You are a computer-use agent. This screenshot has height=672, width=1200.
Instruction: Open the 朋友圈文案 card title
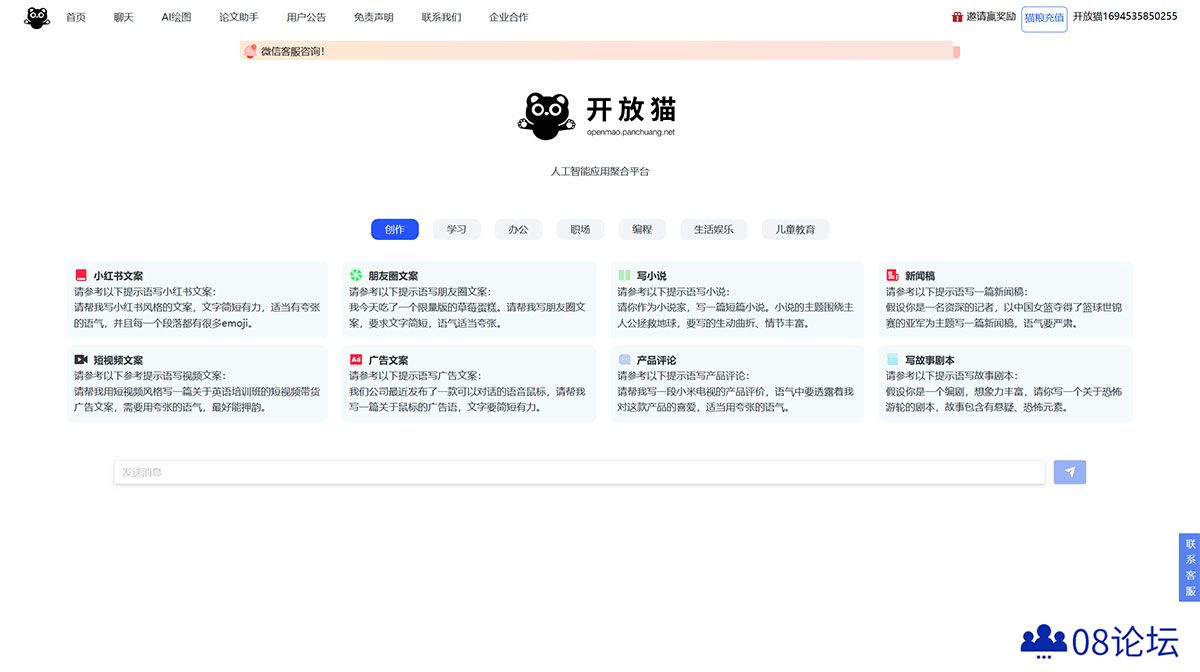(x=393, y=276)
